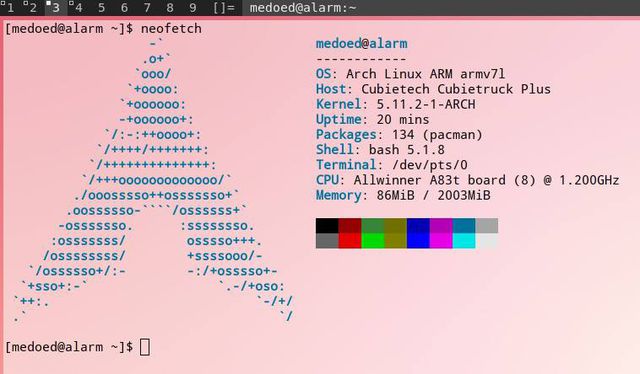
Task: Click the bright cyan color block
Action: click(464, 240)
